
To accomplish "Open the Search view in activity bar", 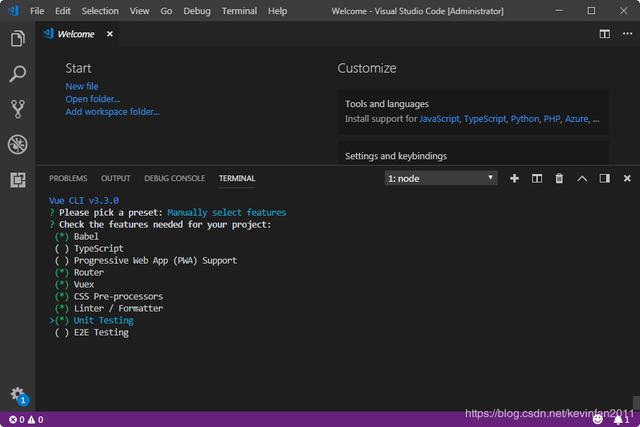I will coord(18,74).
